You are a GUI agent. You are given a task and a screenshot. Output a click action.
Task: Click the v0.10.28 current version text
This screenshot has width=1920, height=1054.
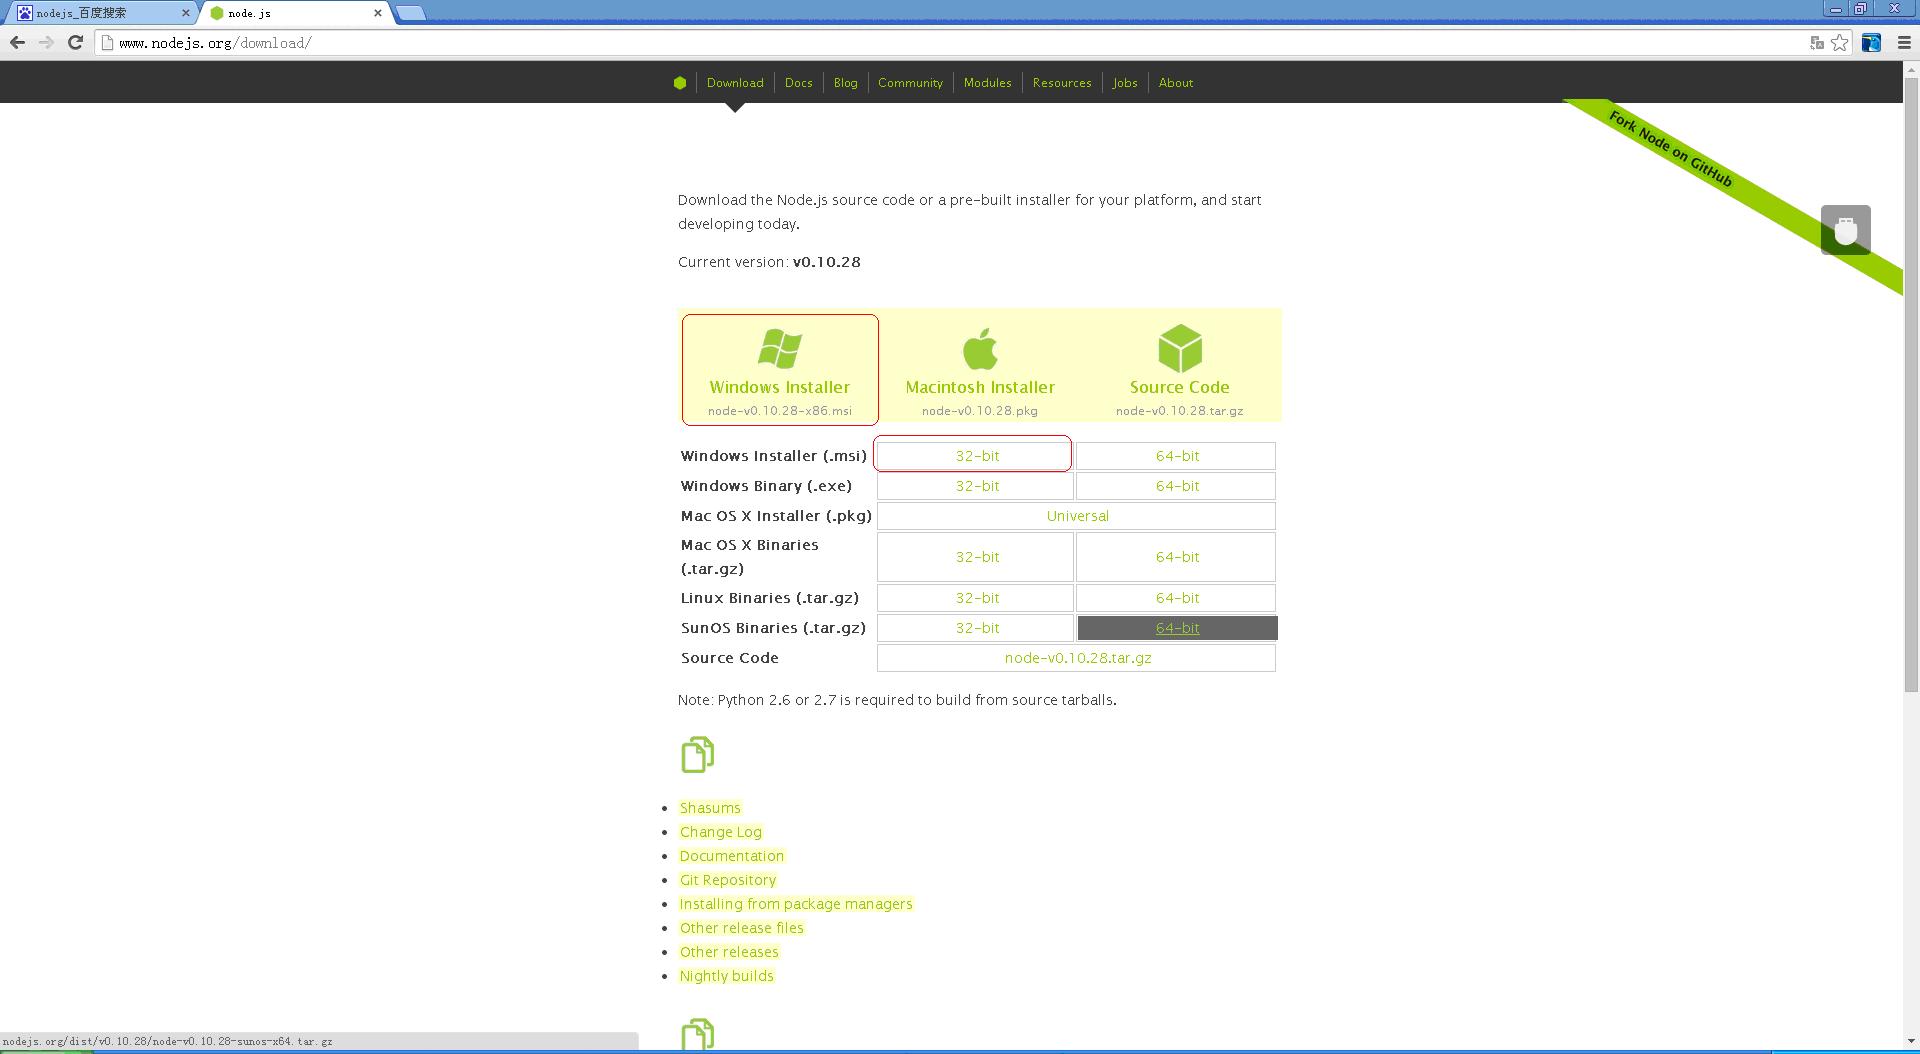coord(827,262)
